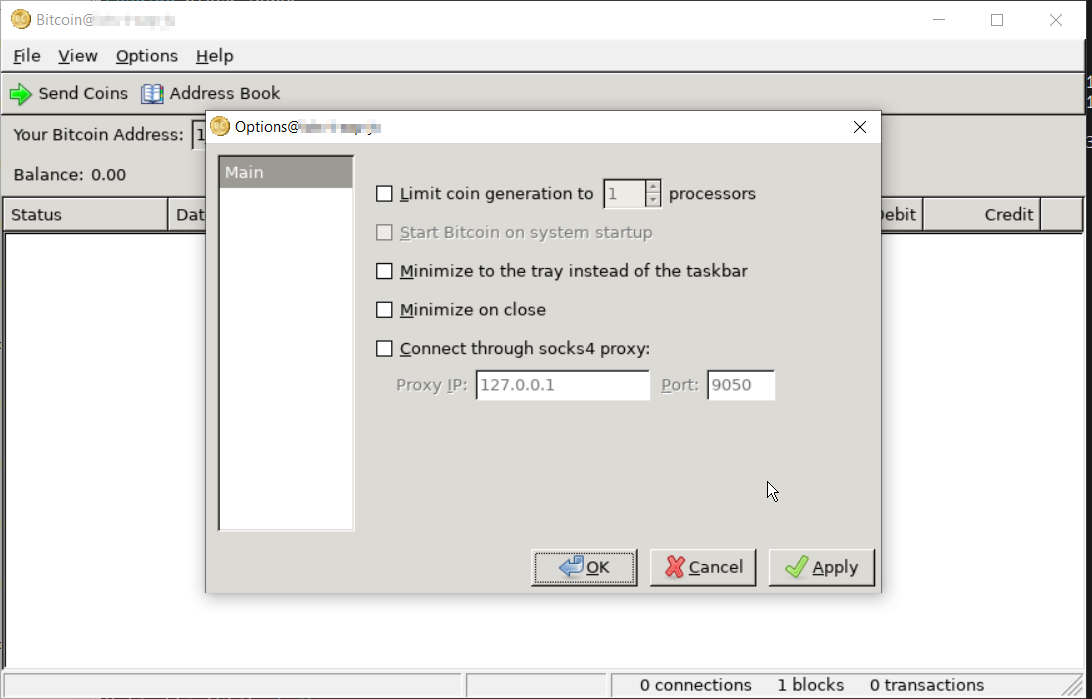
Task: Enable 'Minimize on close'
Action: coord(384,309)
